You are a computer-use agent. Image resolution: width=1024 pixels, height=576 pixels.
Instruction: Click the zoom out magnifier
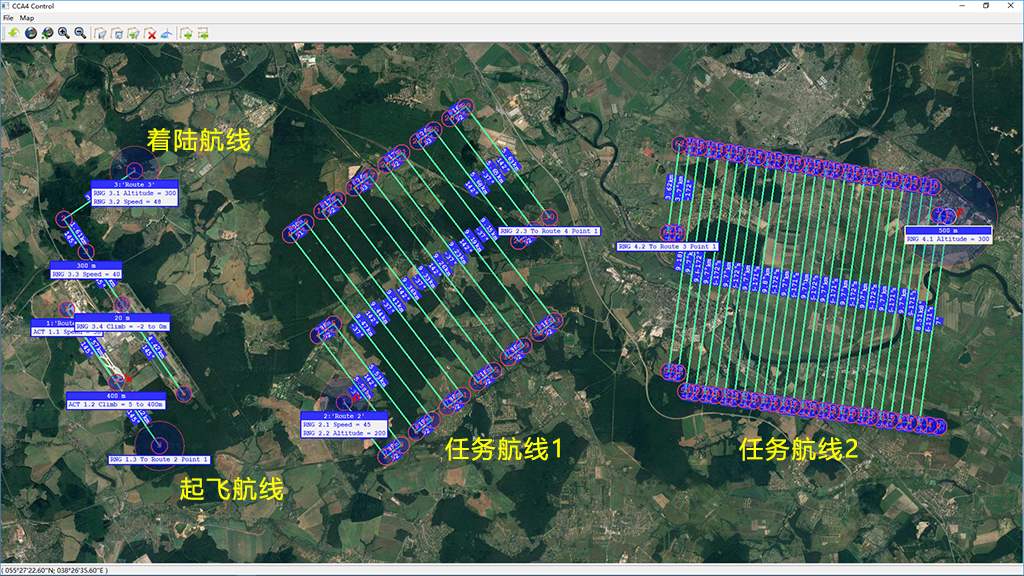[x=80, y=33]
